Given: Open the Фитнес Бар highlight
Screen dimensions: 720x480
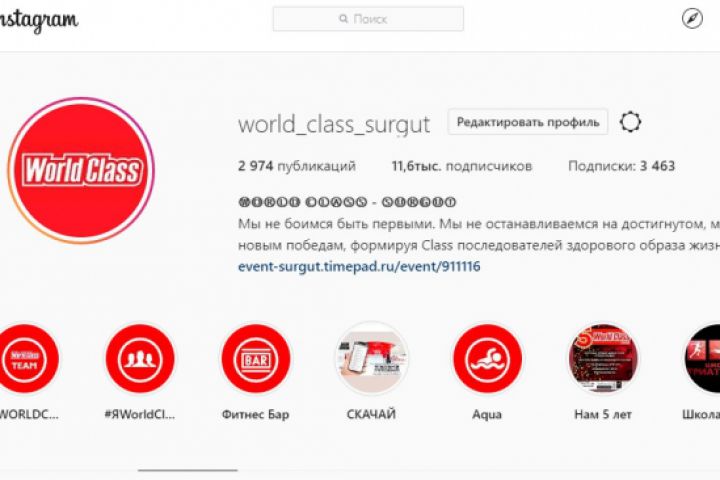Looking at the screenshot, I should pos(256,358).
